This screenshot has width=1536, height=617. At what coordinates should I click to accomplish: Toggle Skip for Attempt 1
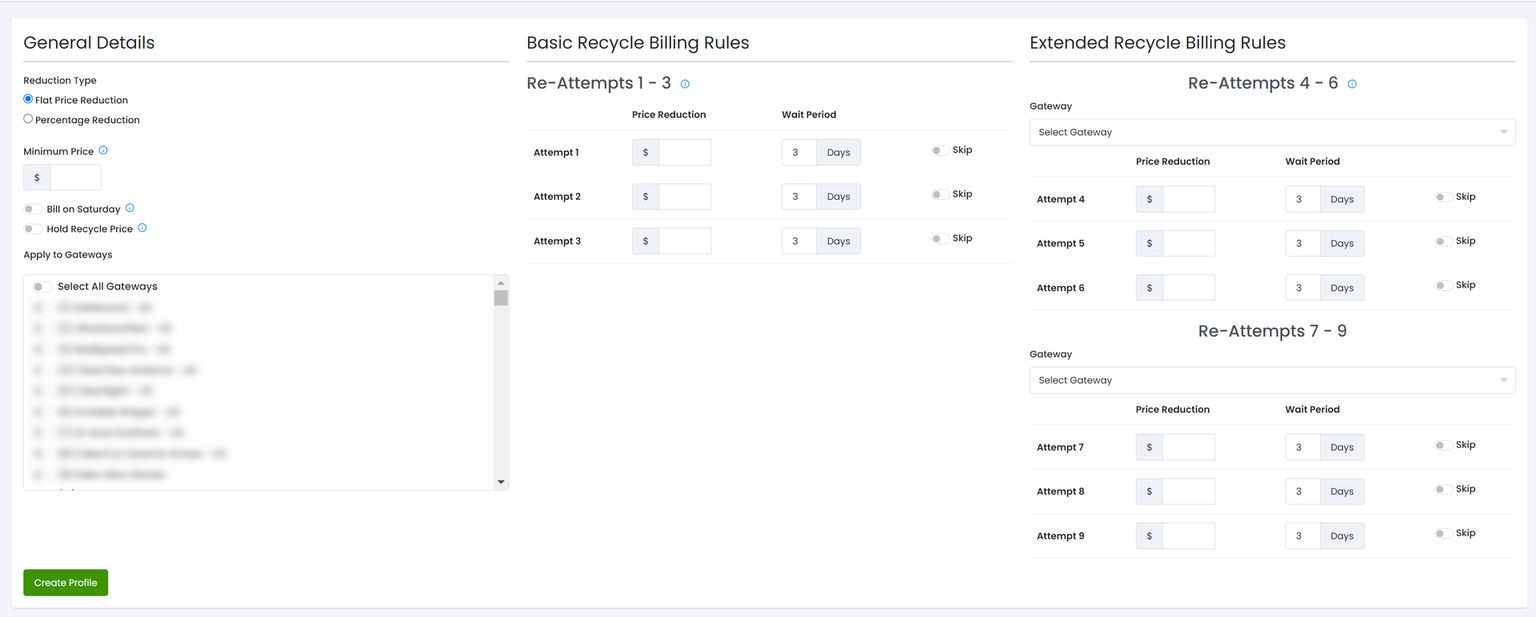(x=940, y=151)
